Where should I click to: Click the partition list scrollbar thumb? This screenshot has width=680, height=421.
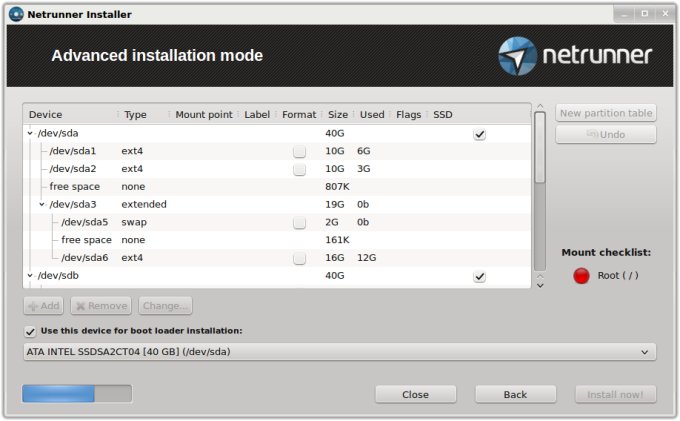[540, 147]
